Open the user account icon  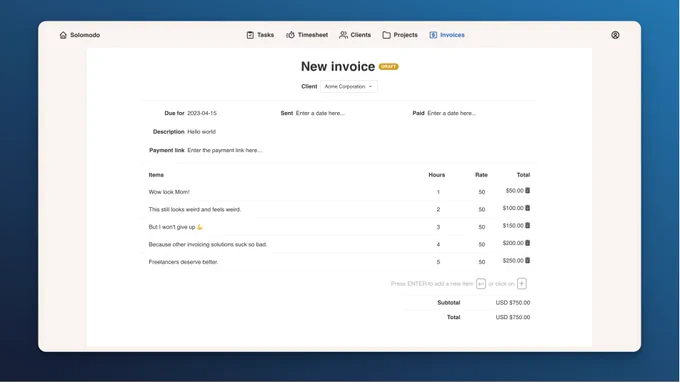tap(615, 35)
